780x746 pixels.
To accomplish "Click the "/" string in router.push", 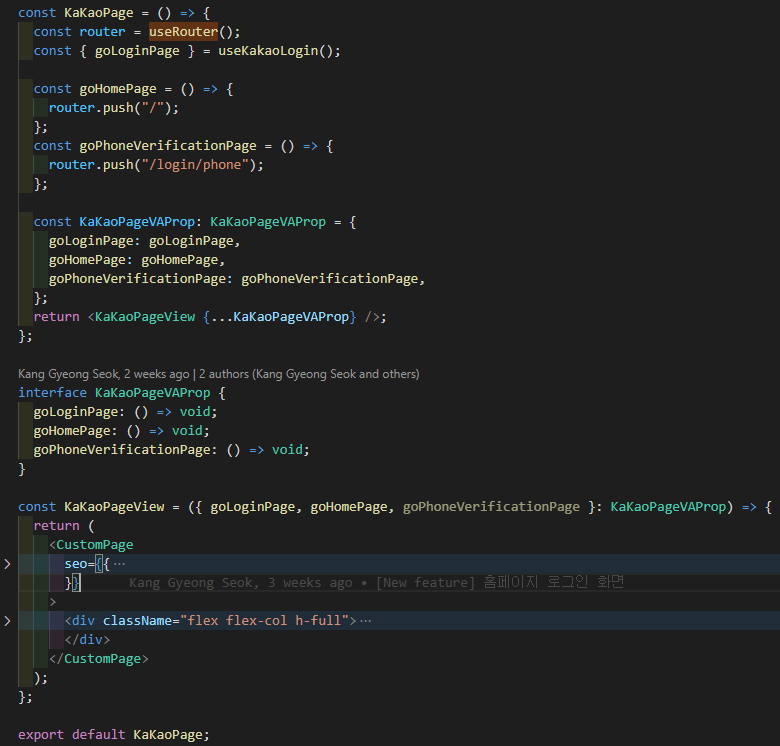I will [153, 108].
